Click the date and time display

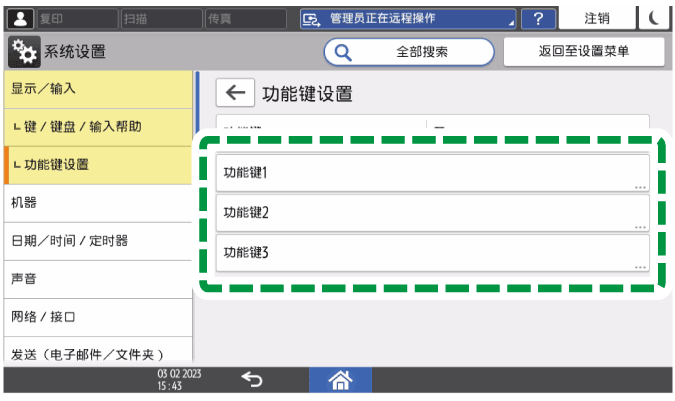point(174,380)
